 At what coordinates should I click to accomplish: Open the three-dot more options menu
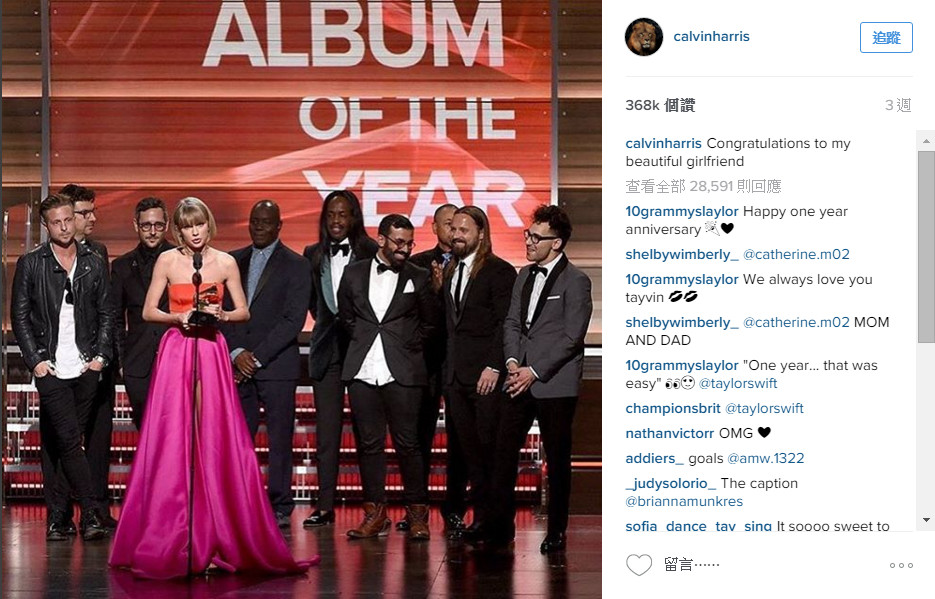(901, 565)
